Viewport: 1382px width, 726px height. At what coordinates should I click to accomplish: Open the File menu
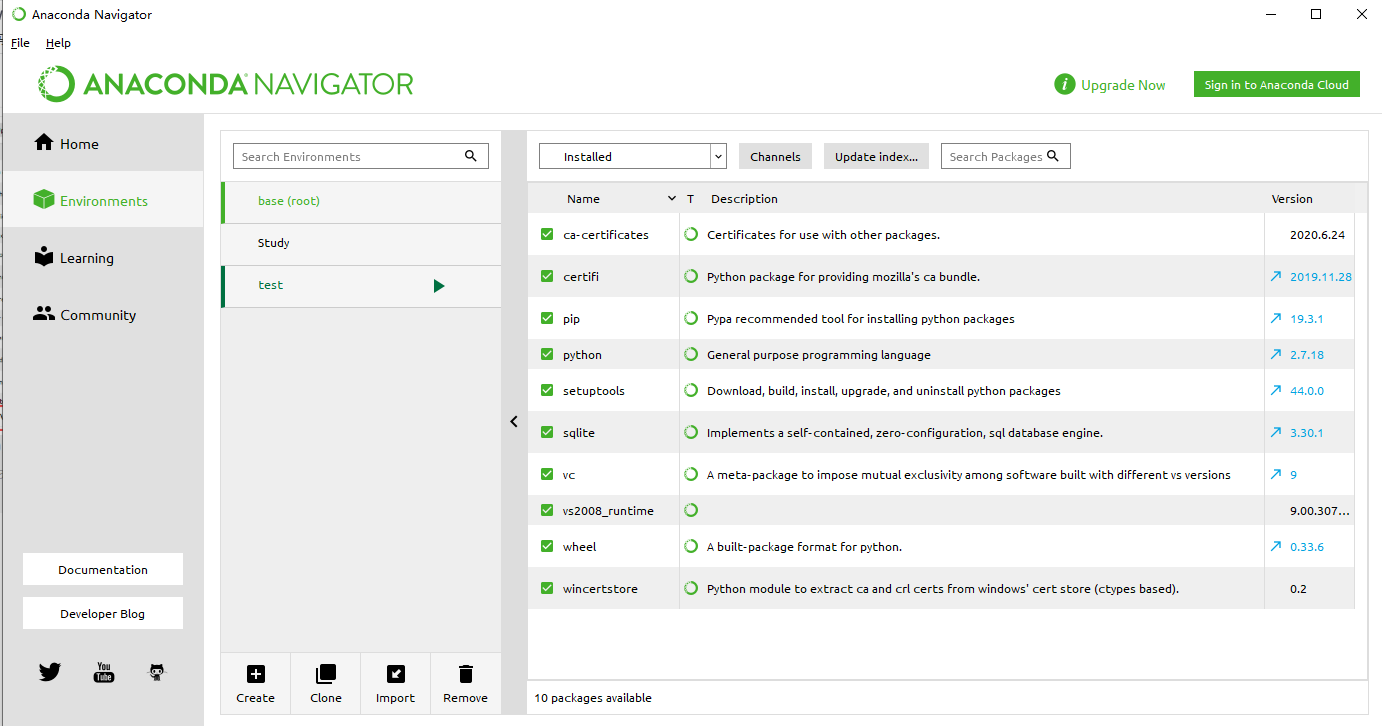20,43
